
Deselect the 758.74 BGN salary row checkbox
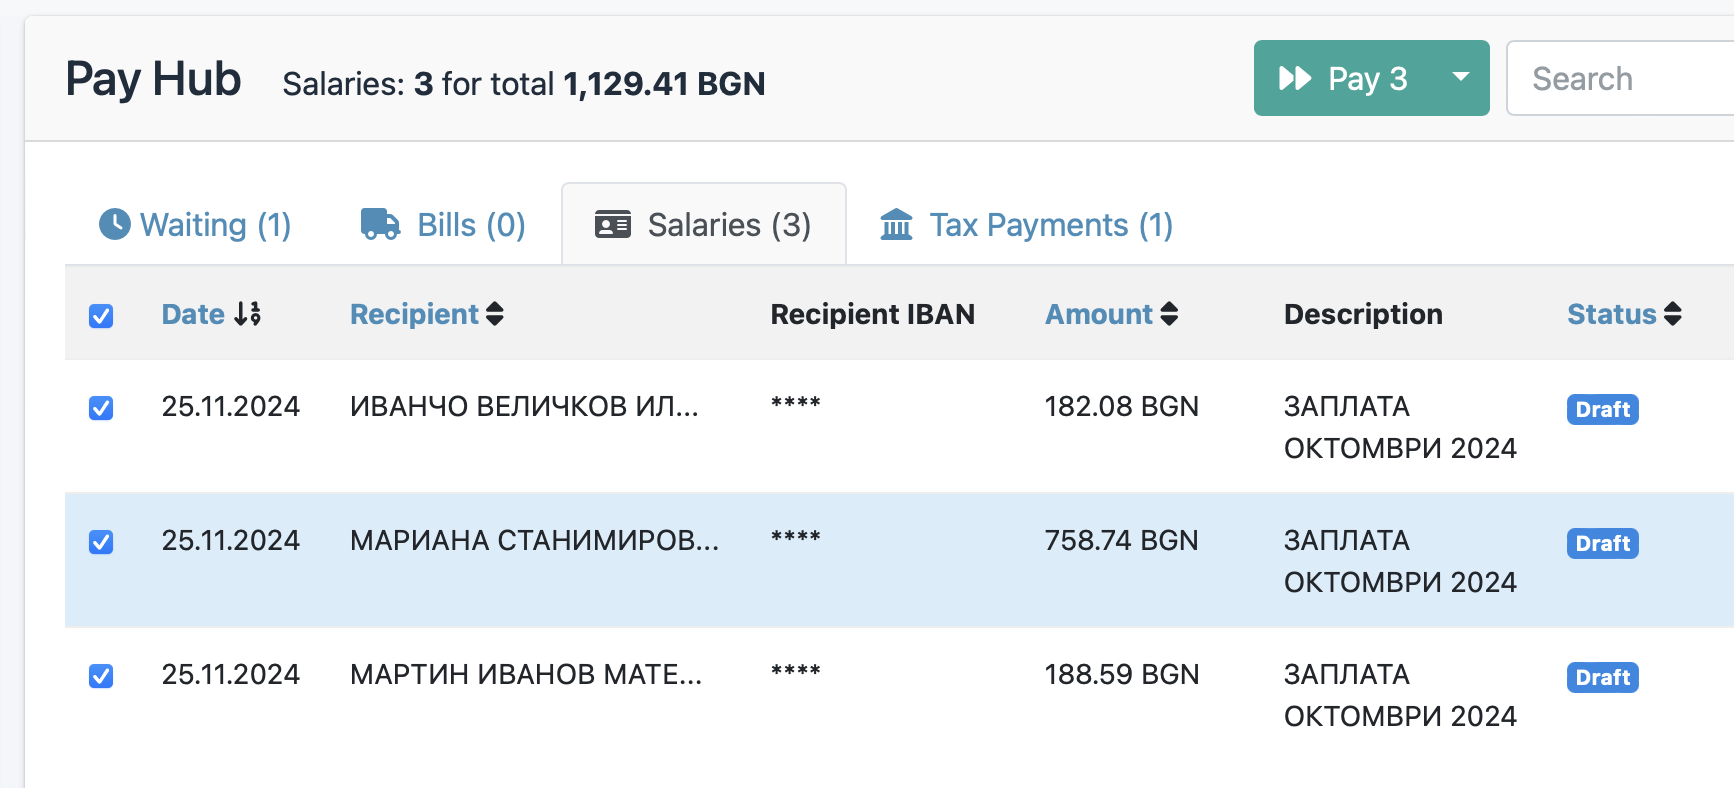tap(101, 542)
